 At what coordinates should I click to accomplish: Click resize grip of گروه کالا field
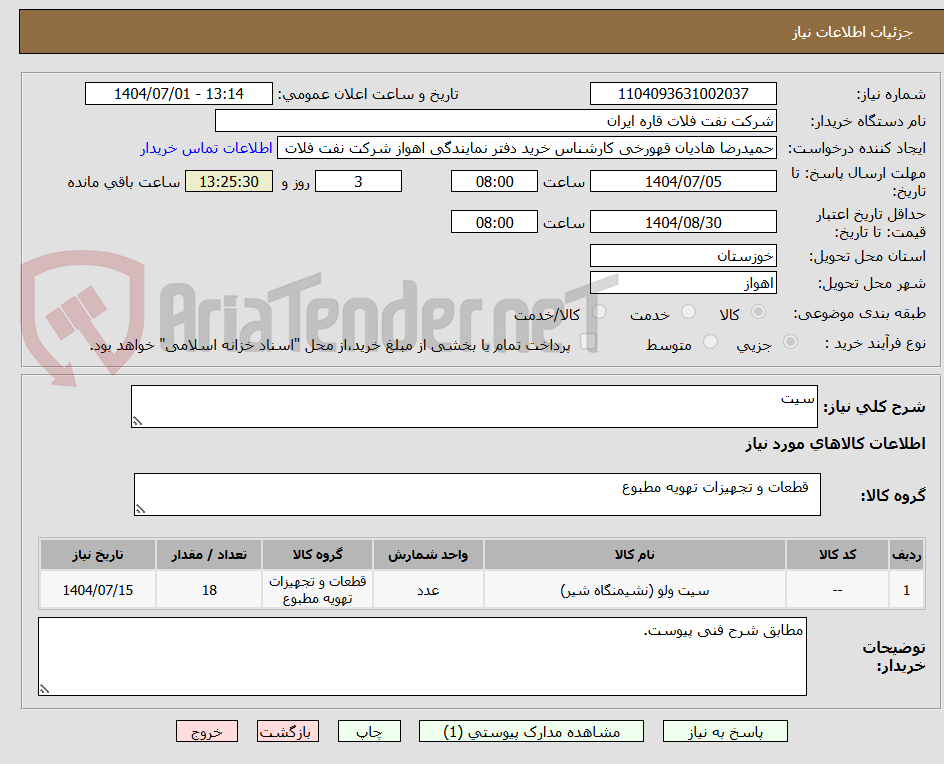click(143, 510)
